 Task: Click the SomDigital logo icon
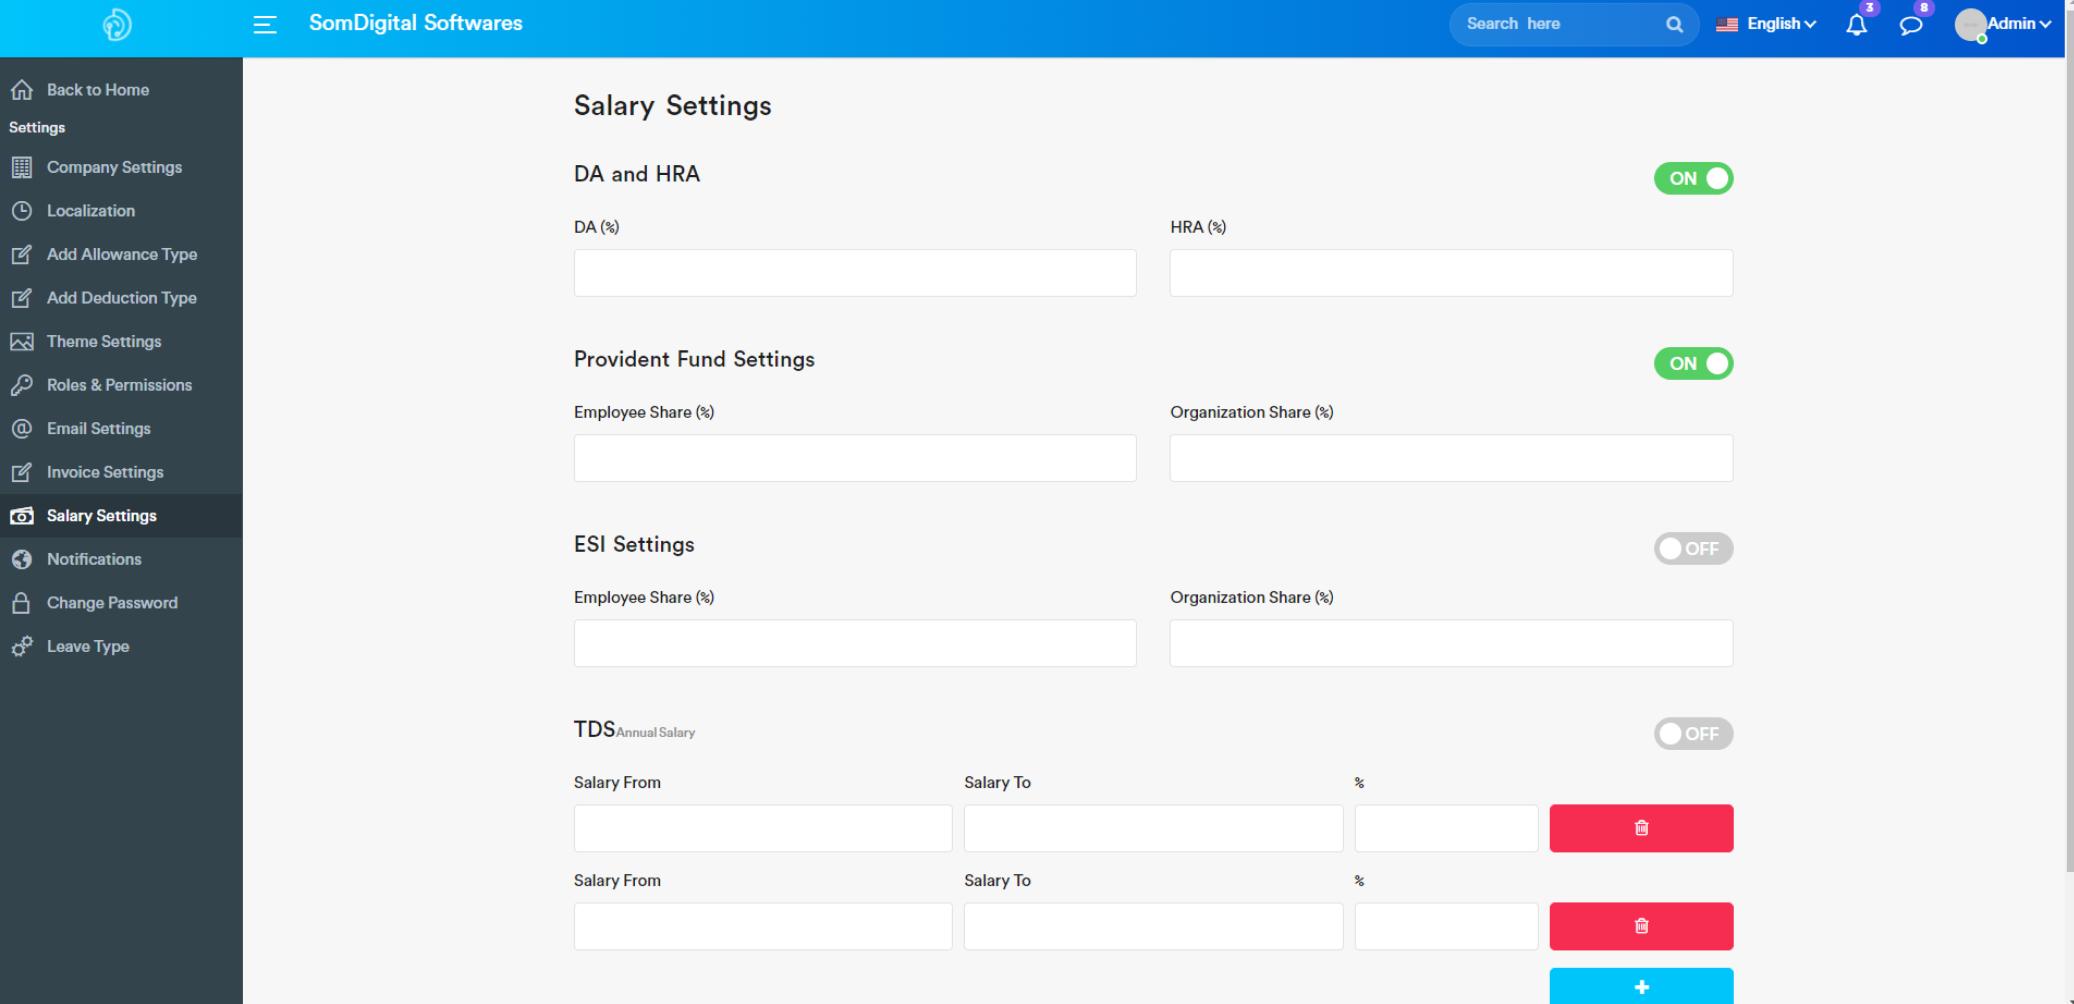(x=117, y=25)
